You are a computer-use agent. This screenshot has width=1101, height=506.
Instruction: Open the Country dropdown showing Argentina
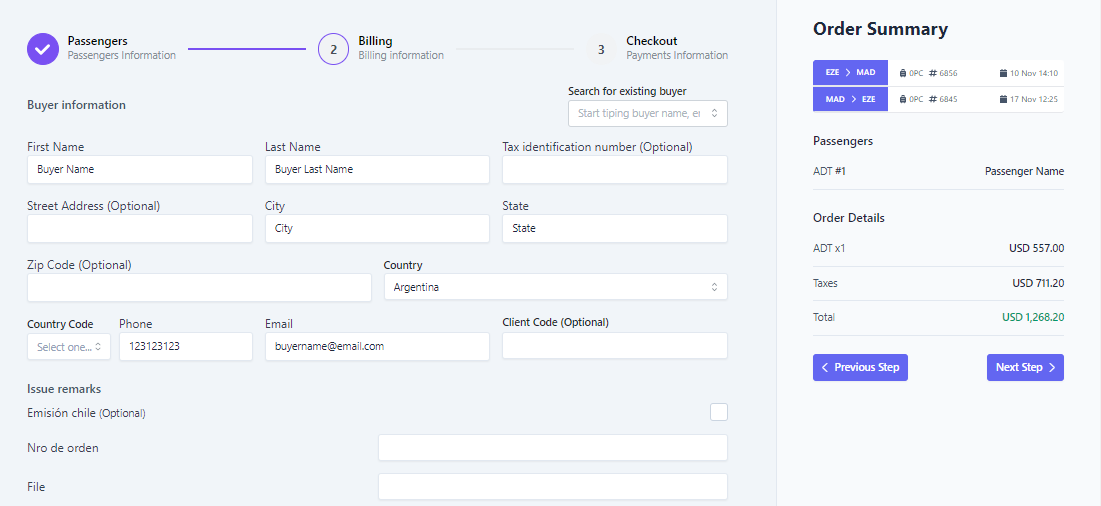click(x=555, y=287)
